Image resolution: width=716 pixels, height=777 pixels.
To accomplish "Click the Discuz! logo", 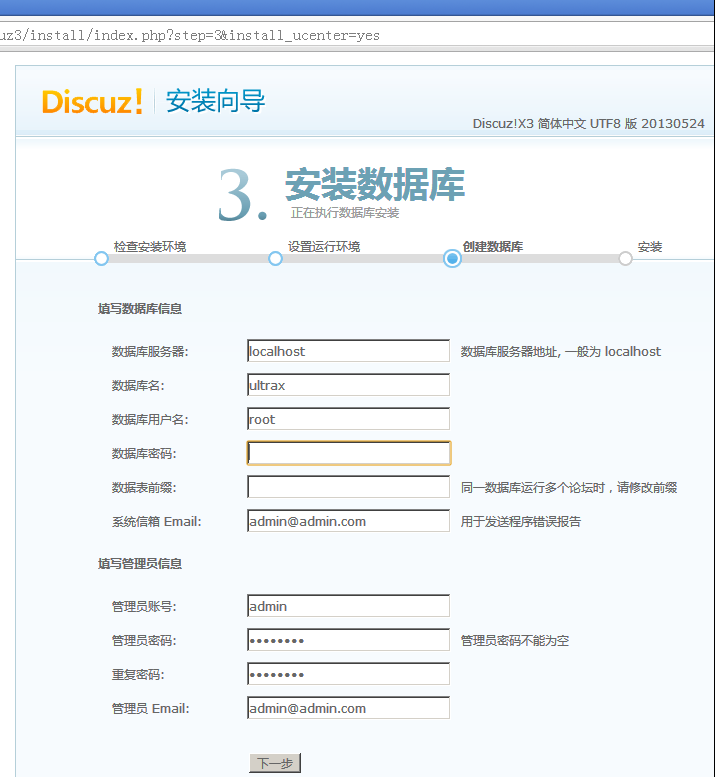I will (93, 102).
